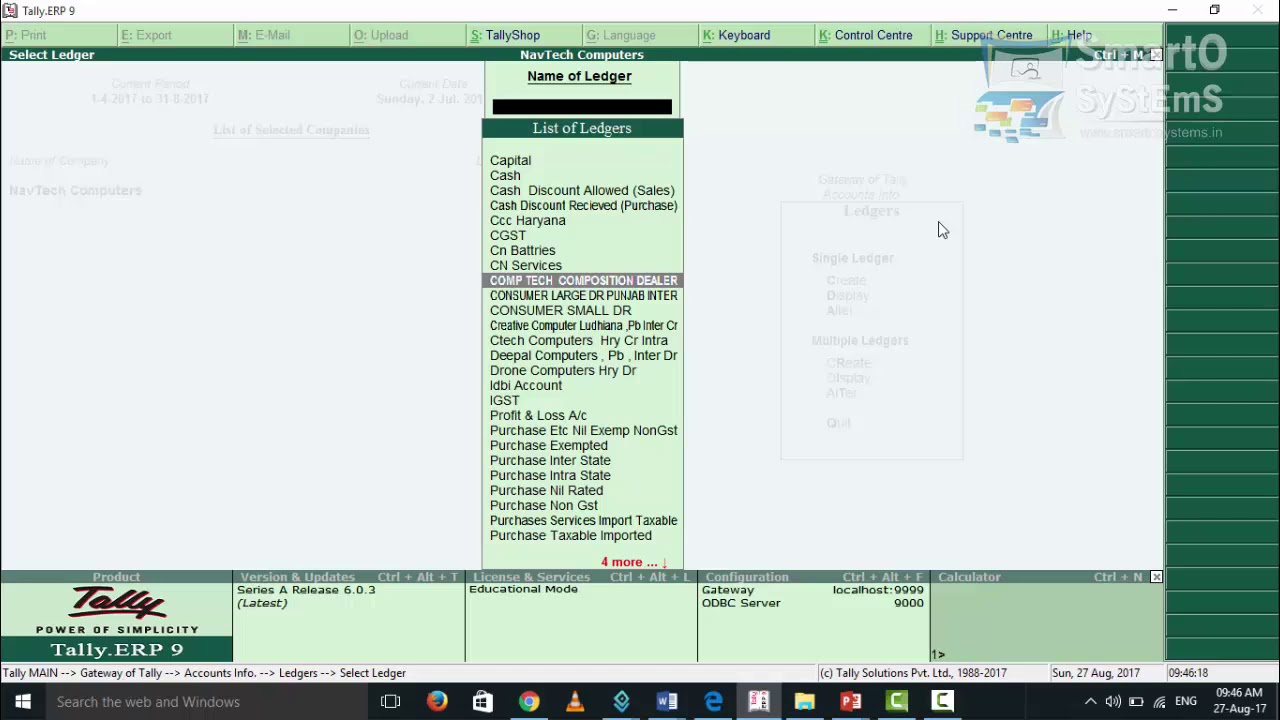Show hidden system tray icons

1090,701
